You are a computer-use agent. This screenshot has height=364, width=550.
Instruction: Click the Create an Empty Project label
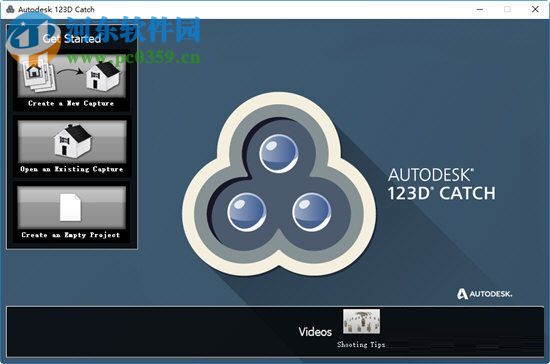pos(71,235)
